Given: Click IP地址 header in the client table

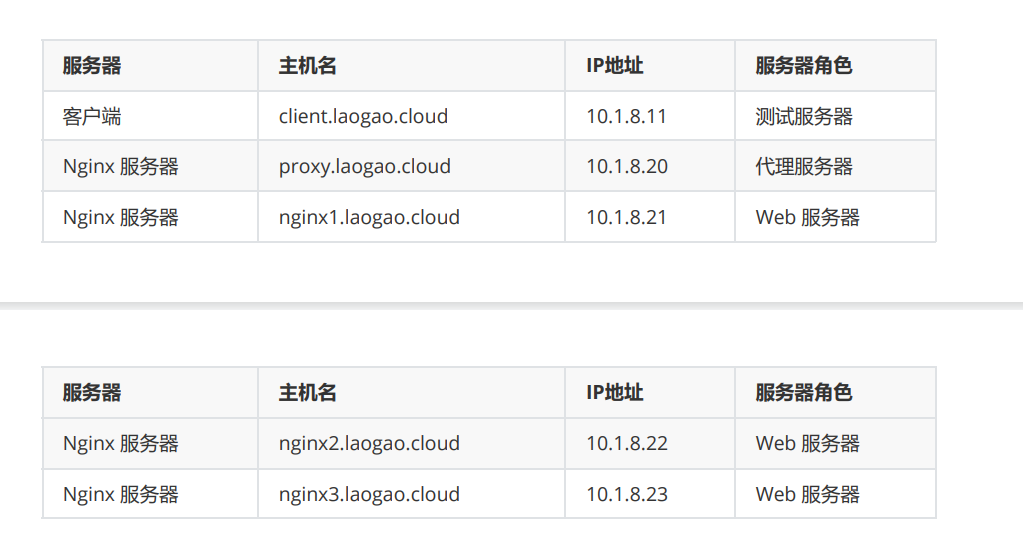Looking at the screenshot, I should coord(615,65).
